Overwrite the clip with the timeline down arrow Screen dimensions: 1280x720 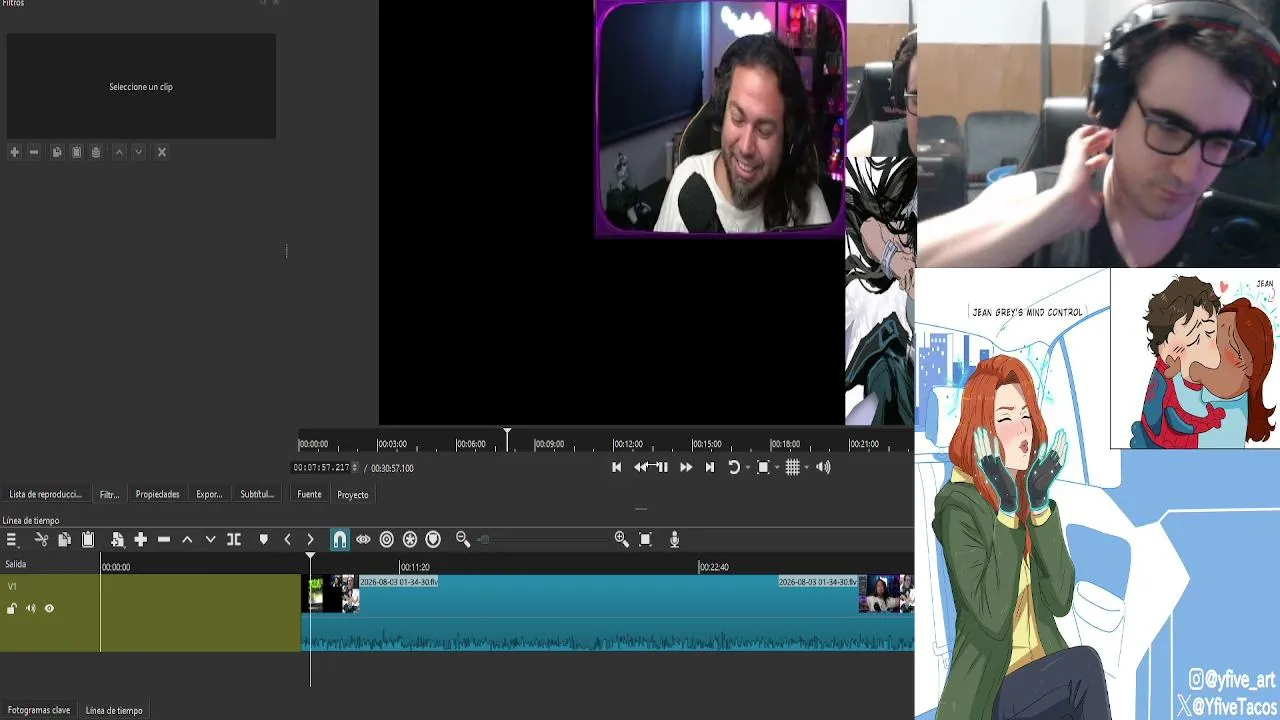click(210, 539)
